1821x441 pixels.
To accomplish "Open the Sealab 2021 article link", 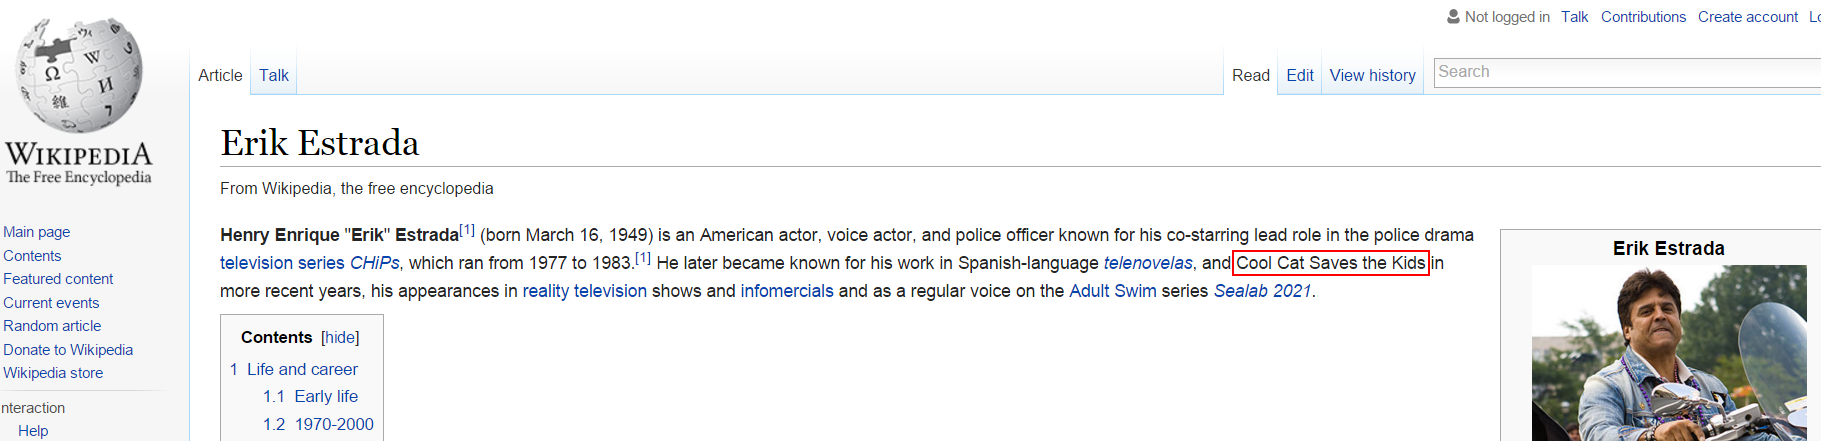I will [x=1262, y=291].
